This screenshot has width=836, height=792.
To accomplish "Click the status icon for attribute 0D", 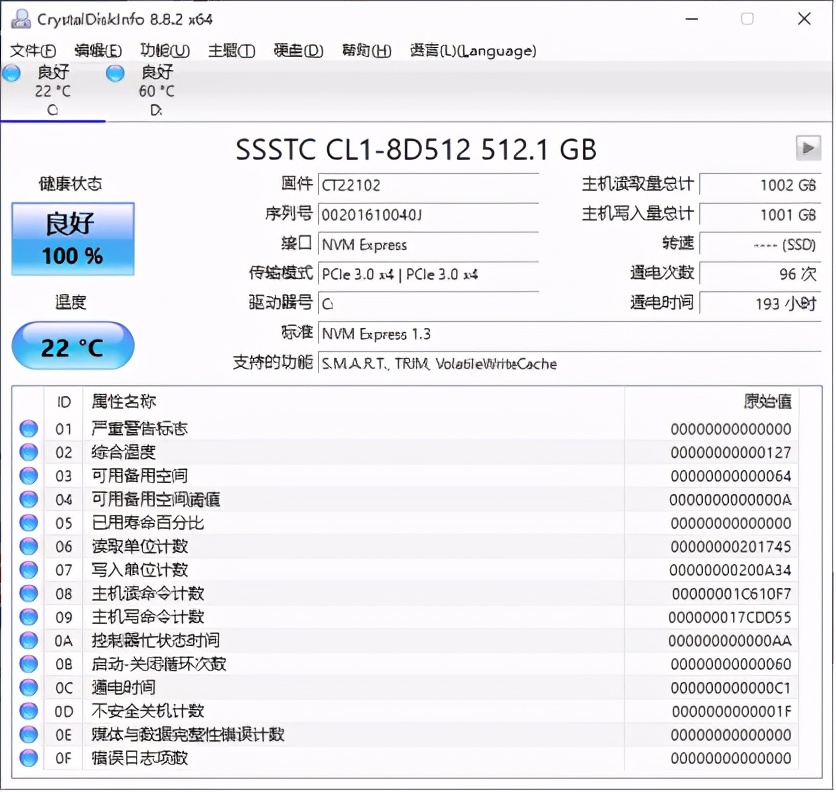I will [x=29, y=710].
